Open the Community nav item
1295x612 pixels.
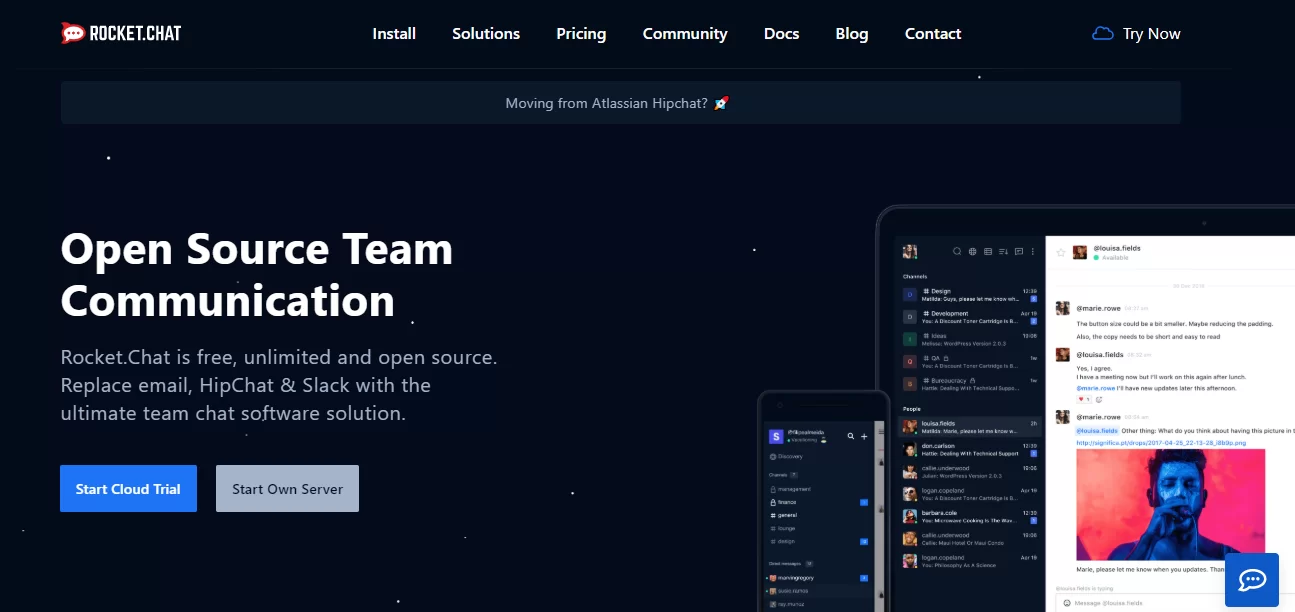point(684,34)
